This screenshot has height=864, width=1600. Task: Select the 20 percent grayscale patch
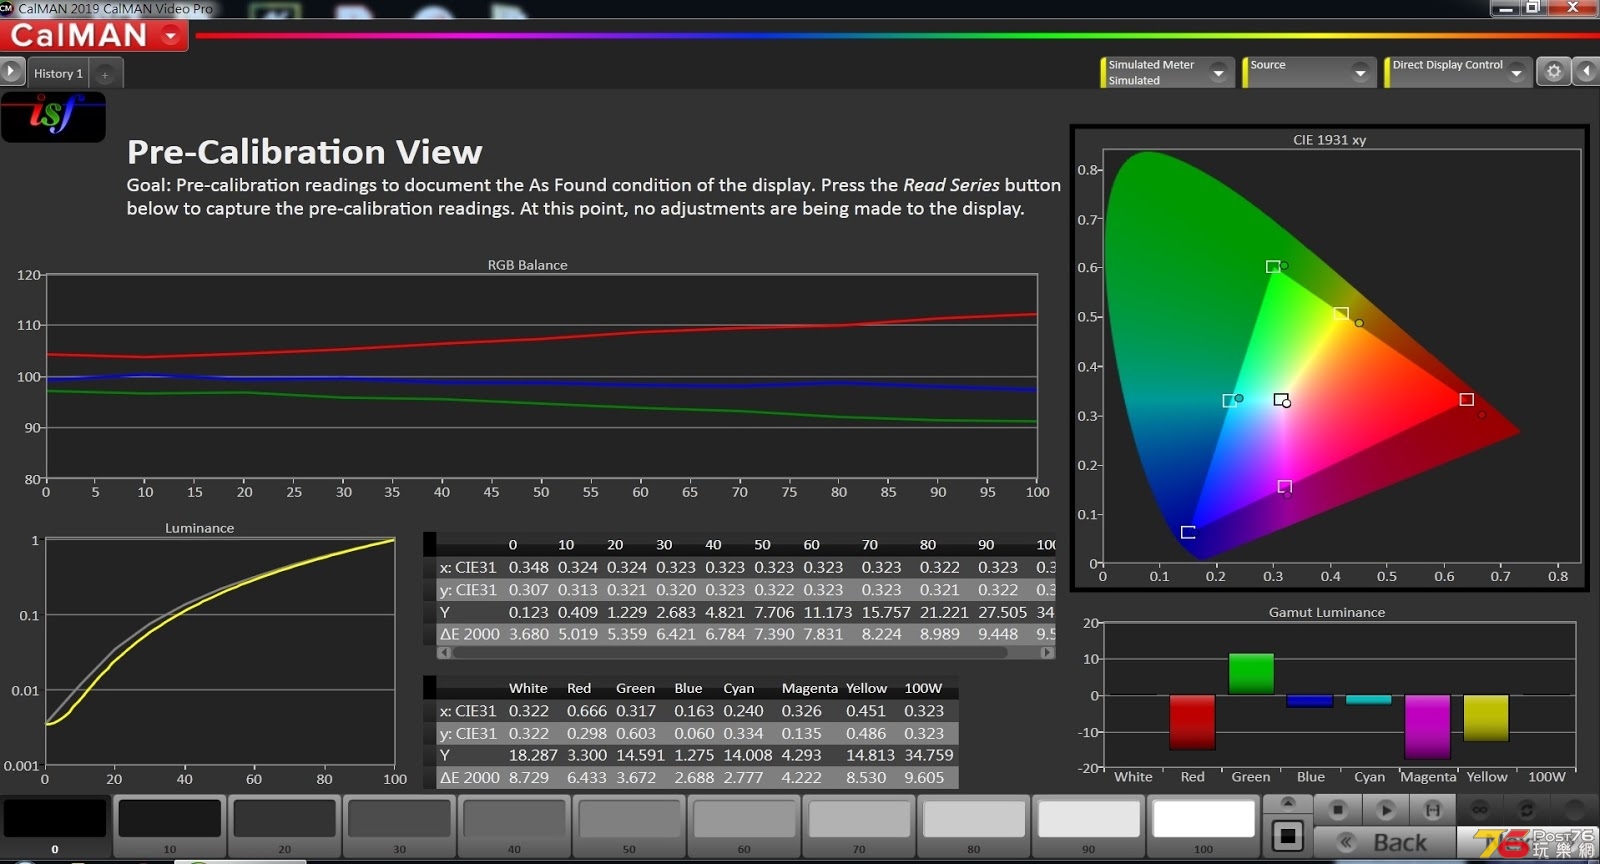(x=284, y=826)
